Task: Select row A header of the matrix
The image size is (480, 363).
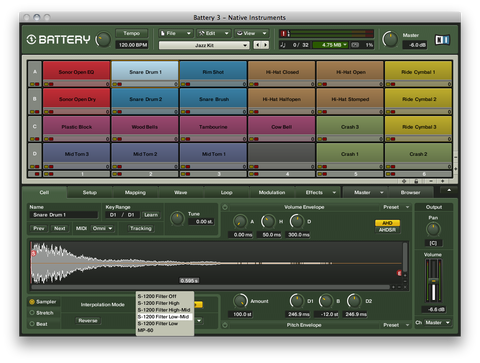Action: [x=35, y=72]
